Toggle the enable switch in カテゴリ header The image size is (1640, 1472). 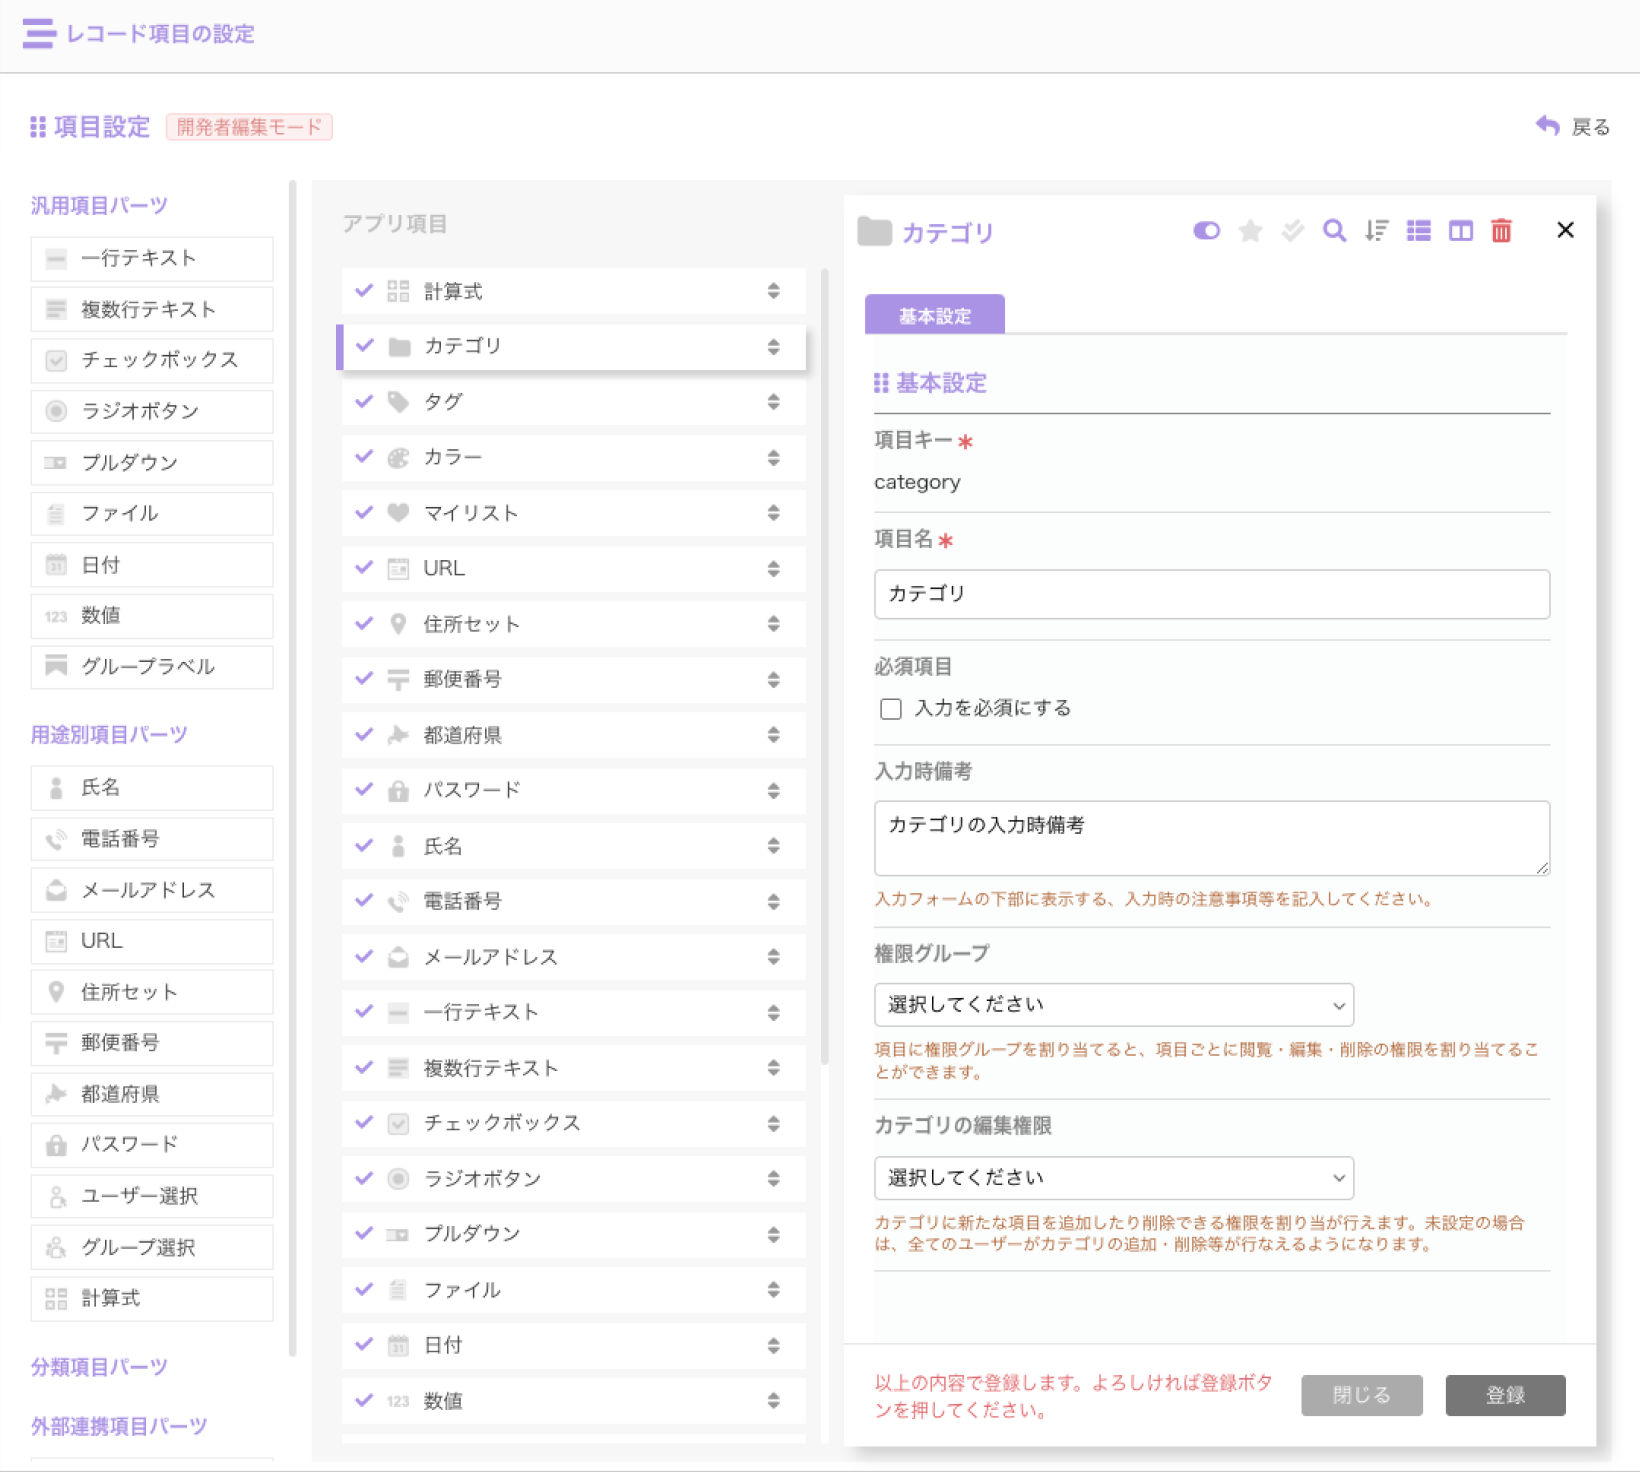[x=1207, y=231]
